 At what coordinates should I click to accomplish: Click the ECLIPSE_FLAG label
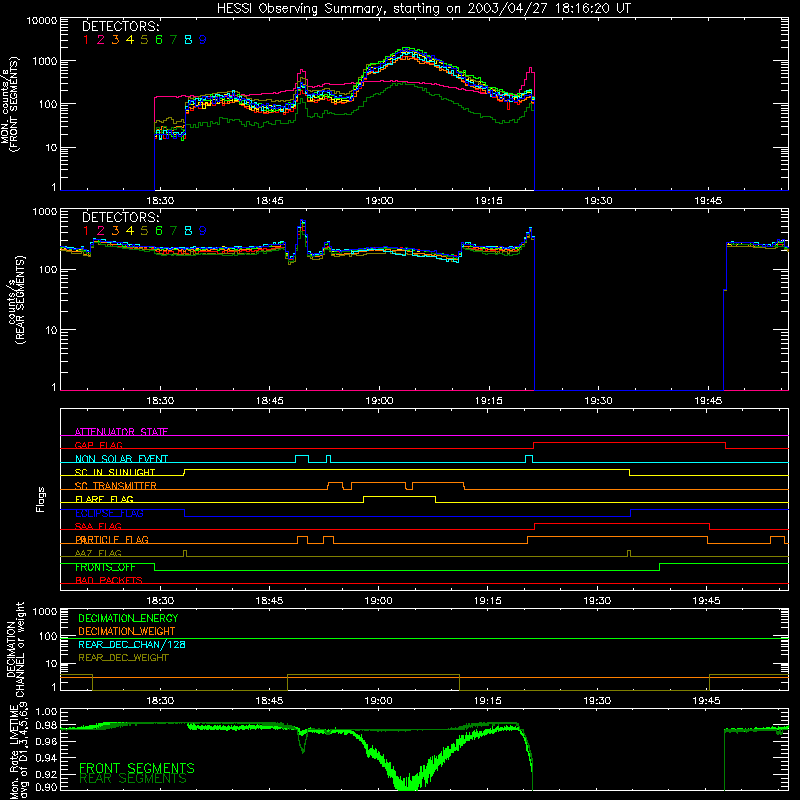tap(109, 513)
